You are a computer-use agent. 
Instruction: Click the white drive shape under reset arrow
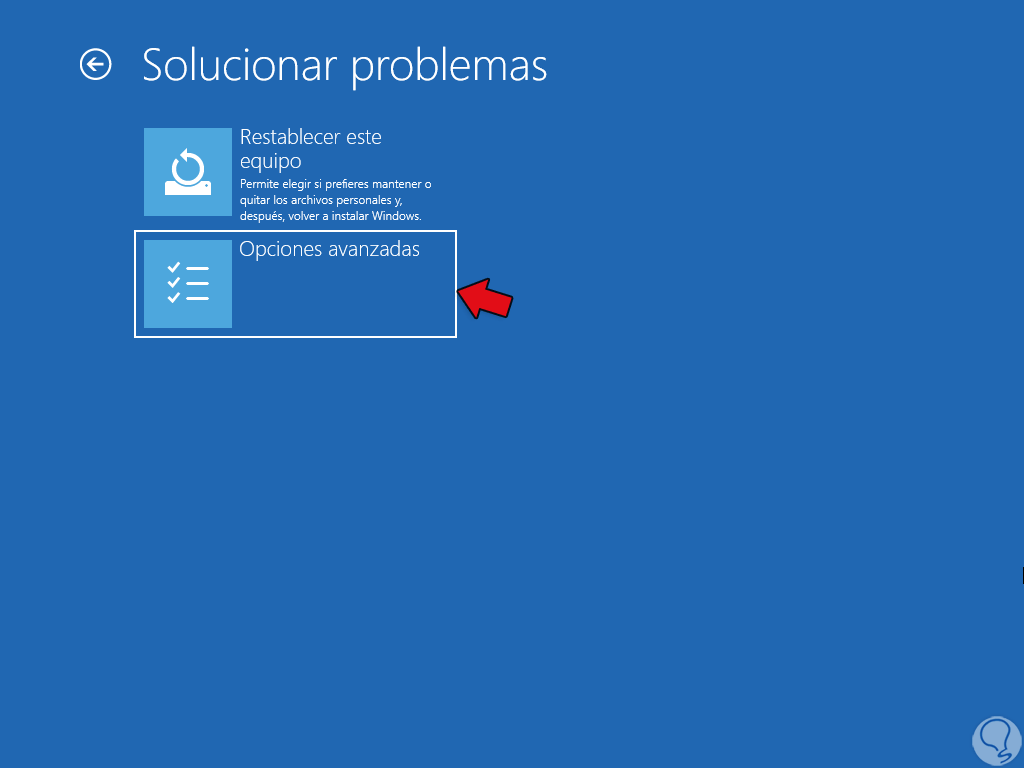[188, 188]
